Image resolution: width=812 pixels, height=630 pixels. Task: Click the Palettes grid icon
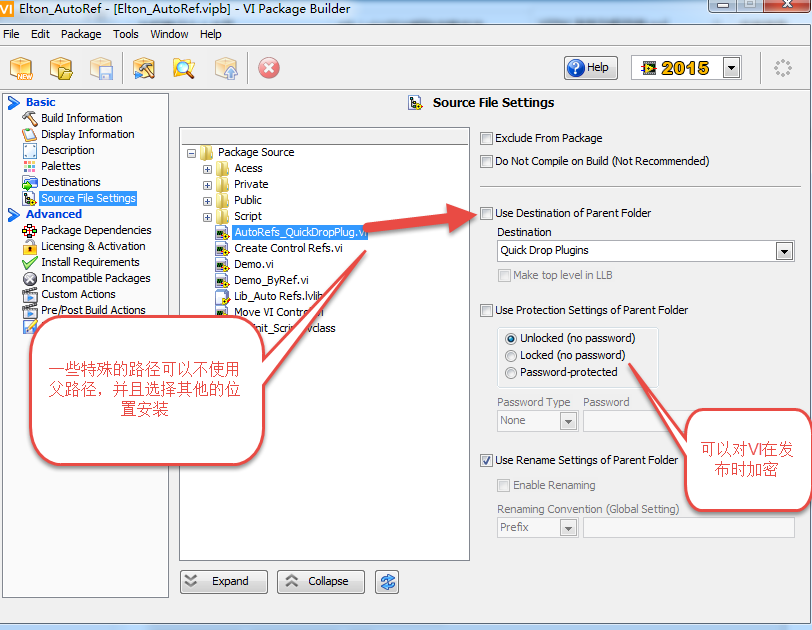30,166
